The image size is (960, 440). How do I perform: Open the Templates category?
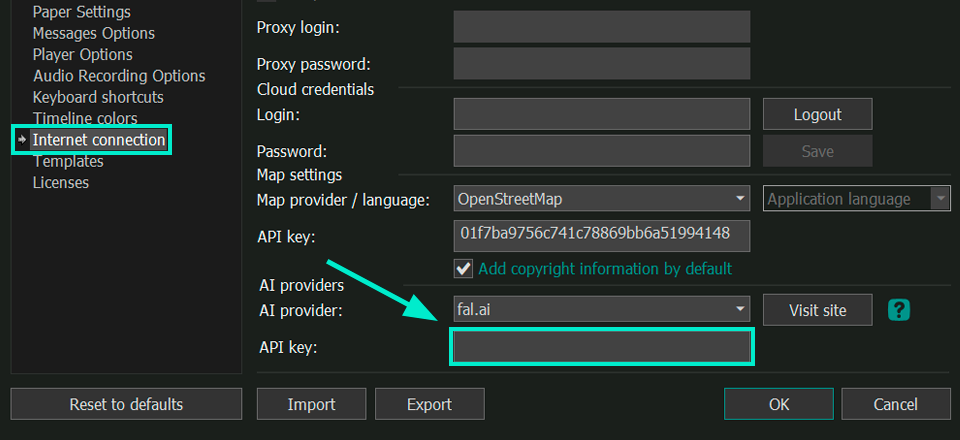coord(68,162)
